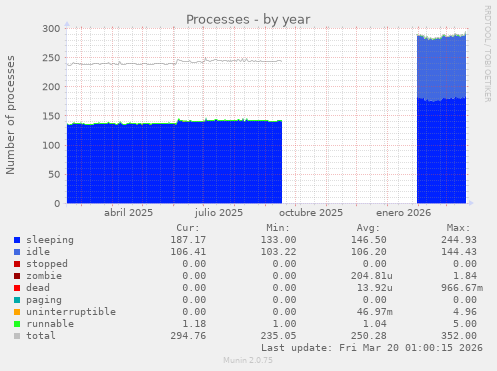Click the total average value 250.28
The height and width of the screenshot is (371, 497).
[369, 336]
